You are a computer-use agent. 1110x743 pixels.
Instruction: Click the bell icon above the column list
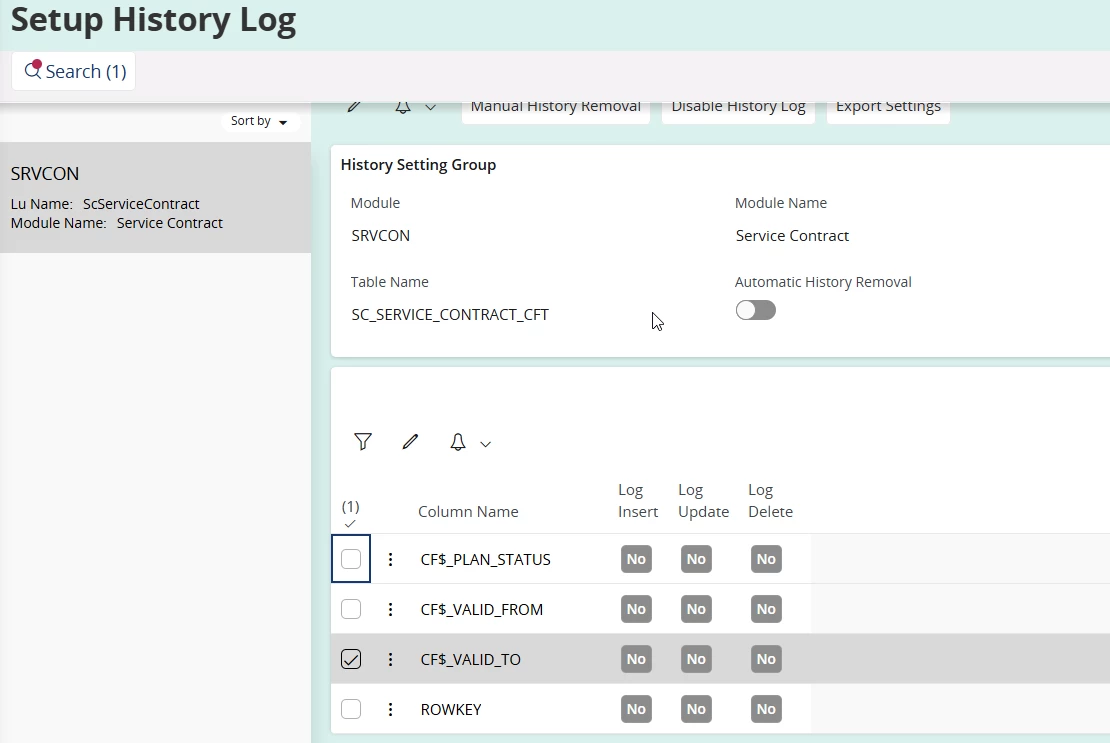pos(458,442)
